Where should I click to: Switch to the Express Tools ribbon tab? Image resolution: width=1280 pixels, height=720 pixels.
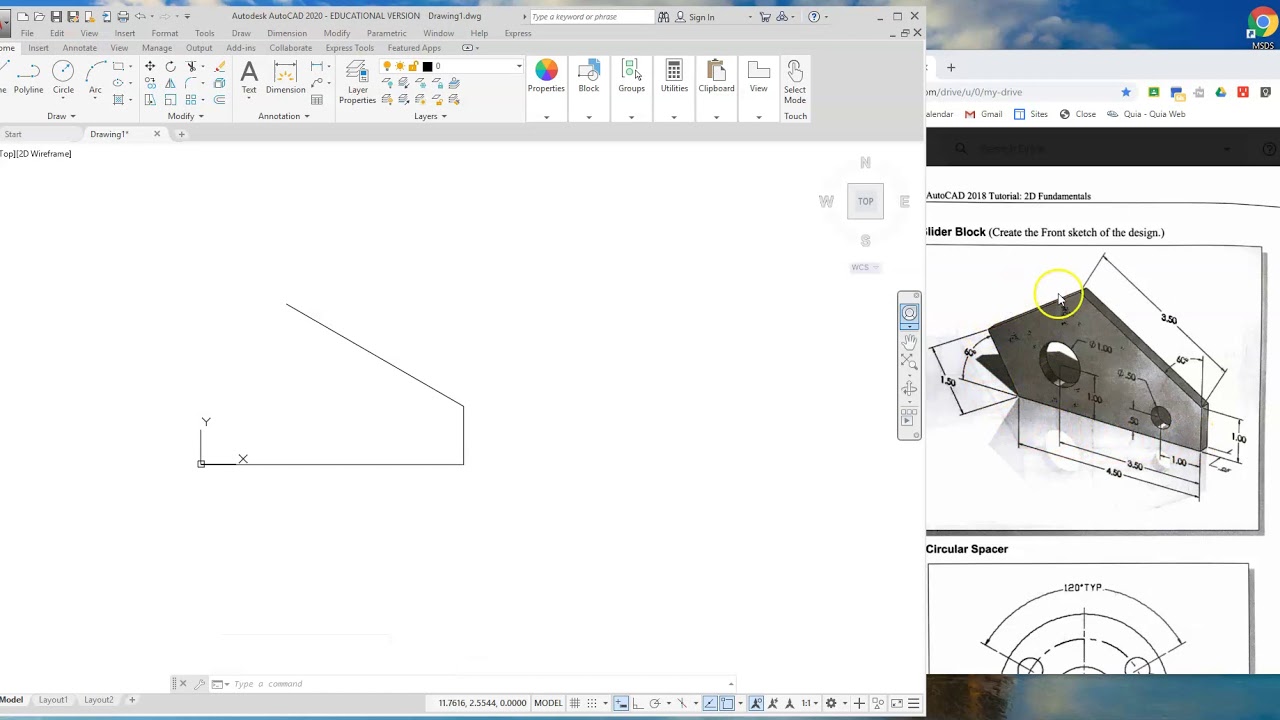click(x=350, y=48)
